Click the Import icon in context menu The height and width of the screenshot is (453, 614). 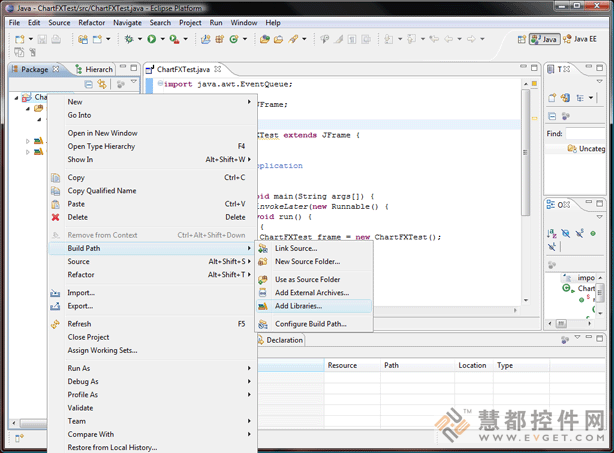click(x=55, y=293)
